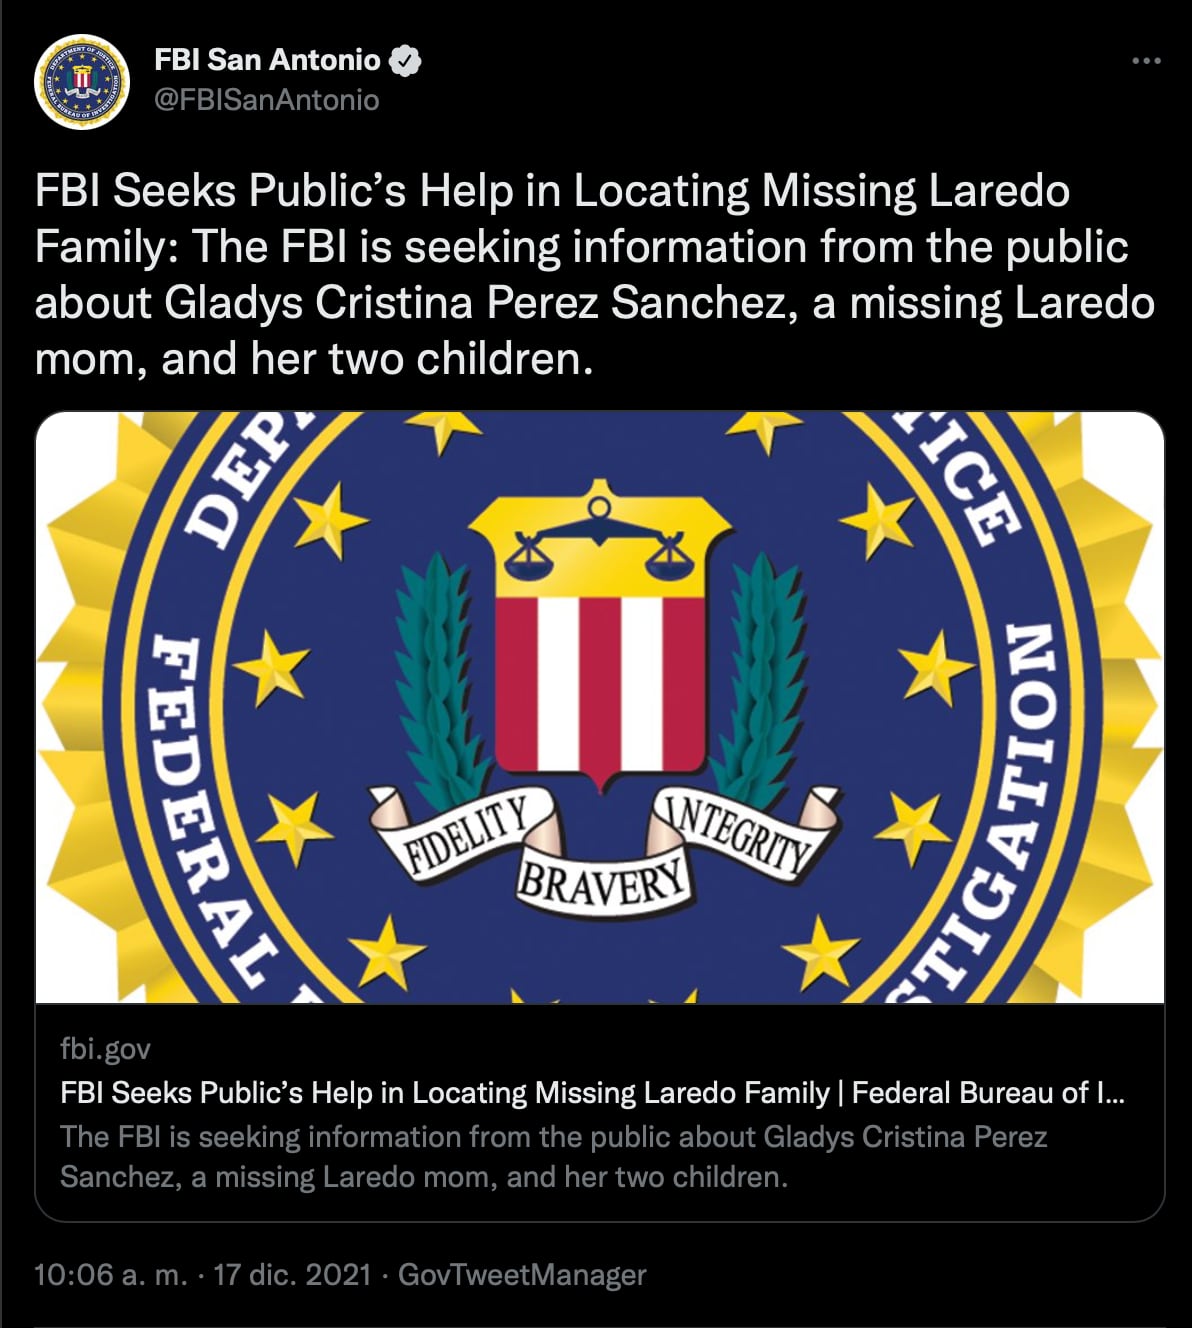Click the link card description text
1192x1328 pixels.
pyautogui.click(x=553, y=1156)
